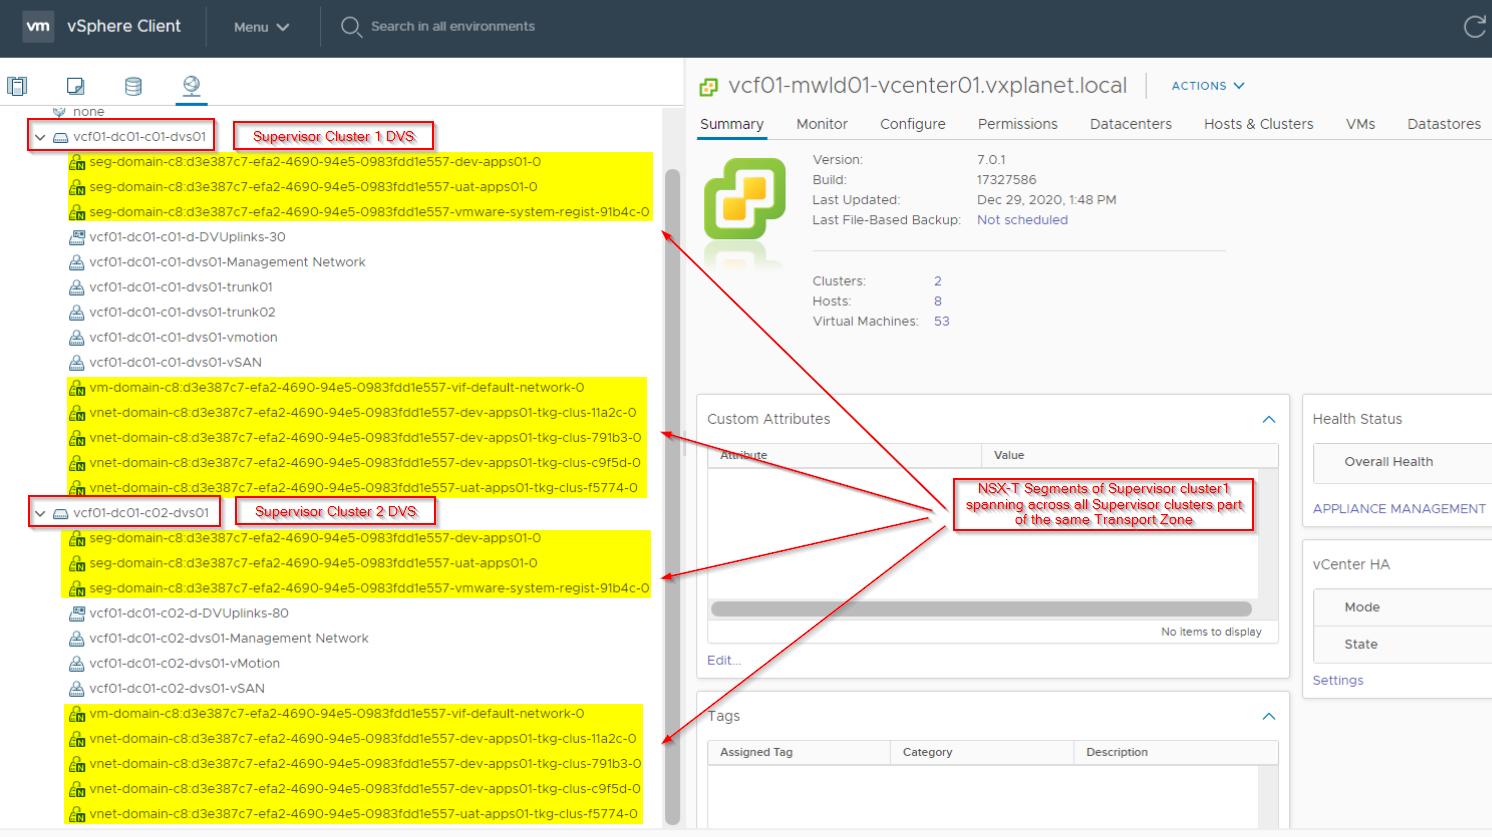Screen dimensions: 1492x837
Task: Click the search magnifier icon
Action: tap(351, 27)
